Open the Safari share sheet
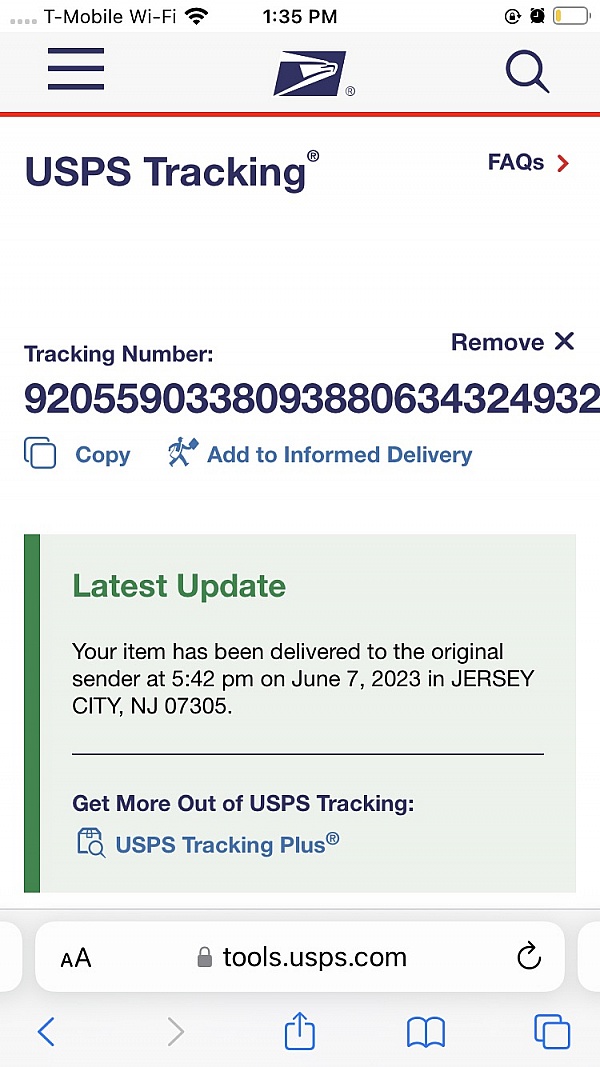Screen dimensions: 600x1067 pos(300,1031)
